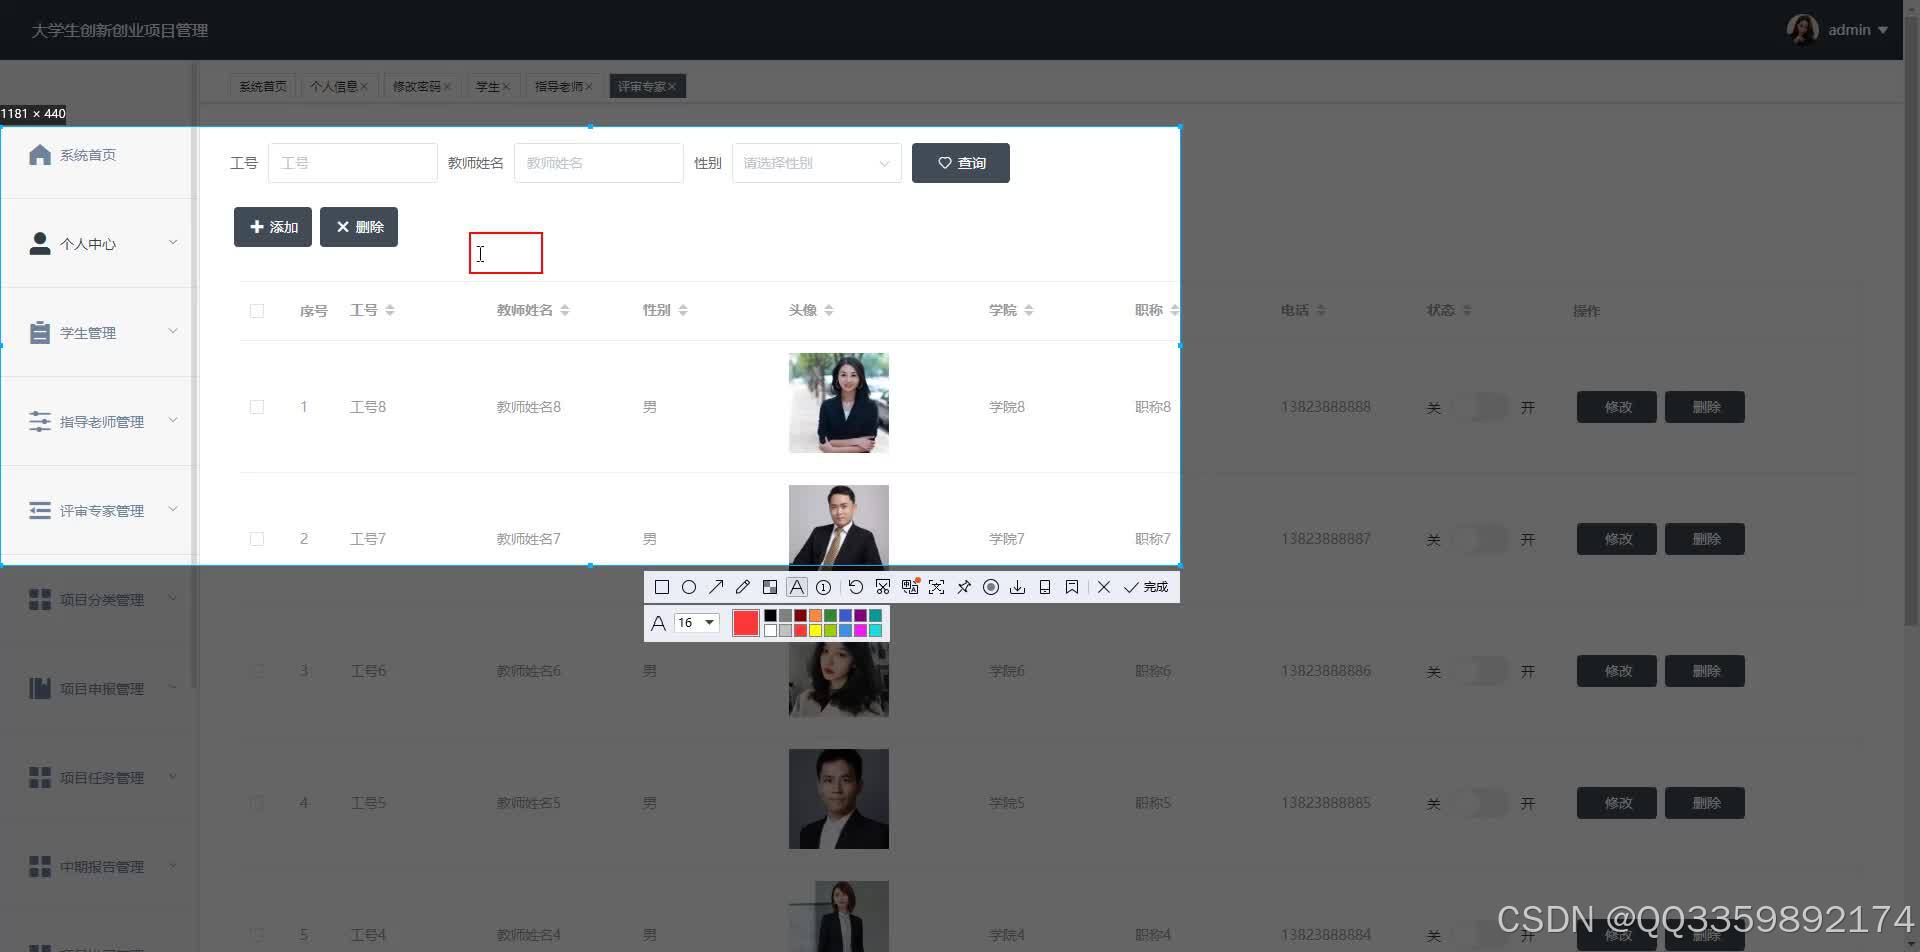Select the mosaic blur tool
Viewport: 1920px width, 952px height.
point(770,587)
